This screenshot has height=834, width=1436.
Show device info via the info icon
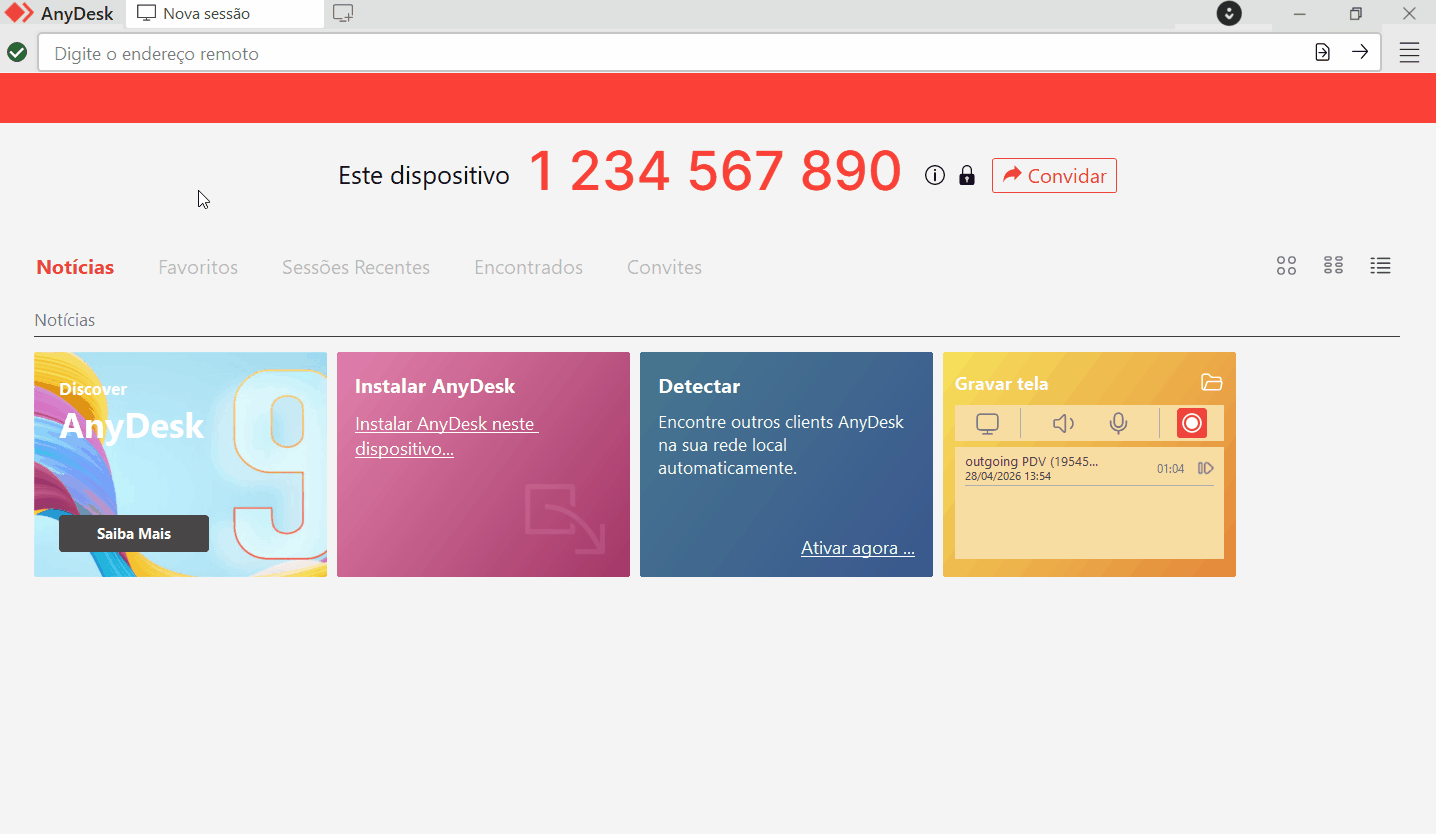[935, 176]
